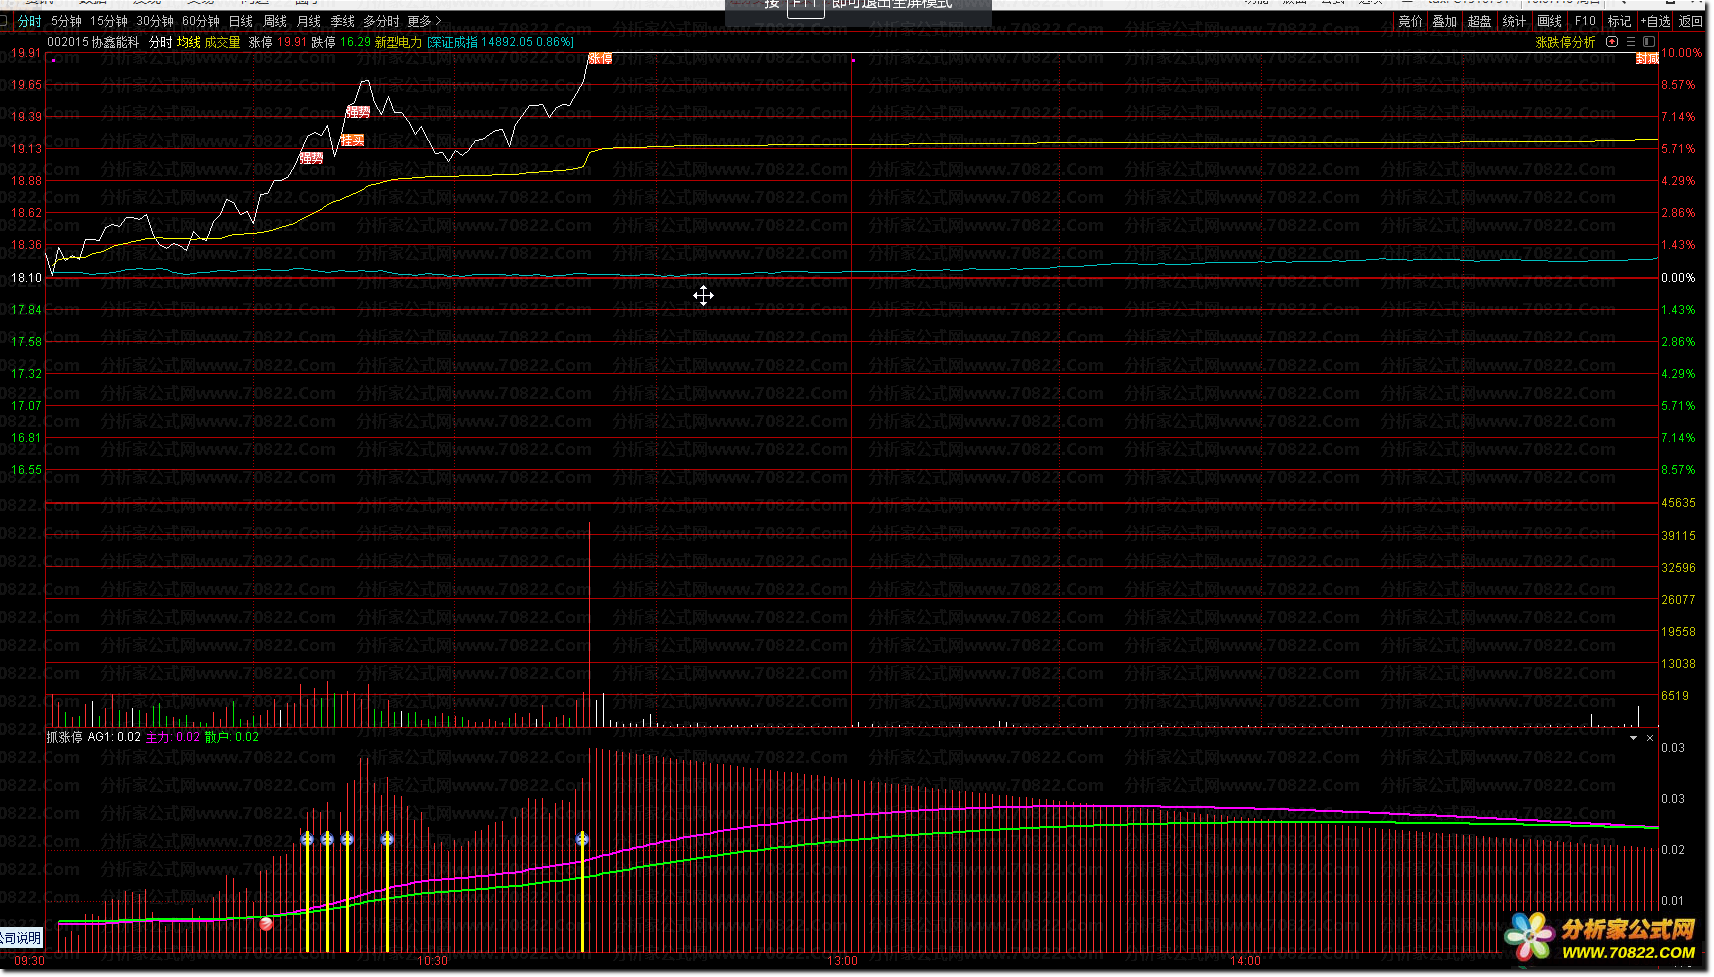The image size is (1714, 977).
Task: Switch to the 60分钟 chart period
Action: (201, 21)
